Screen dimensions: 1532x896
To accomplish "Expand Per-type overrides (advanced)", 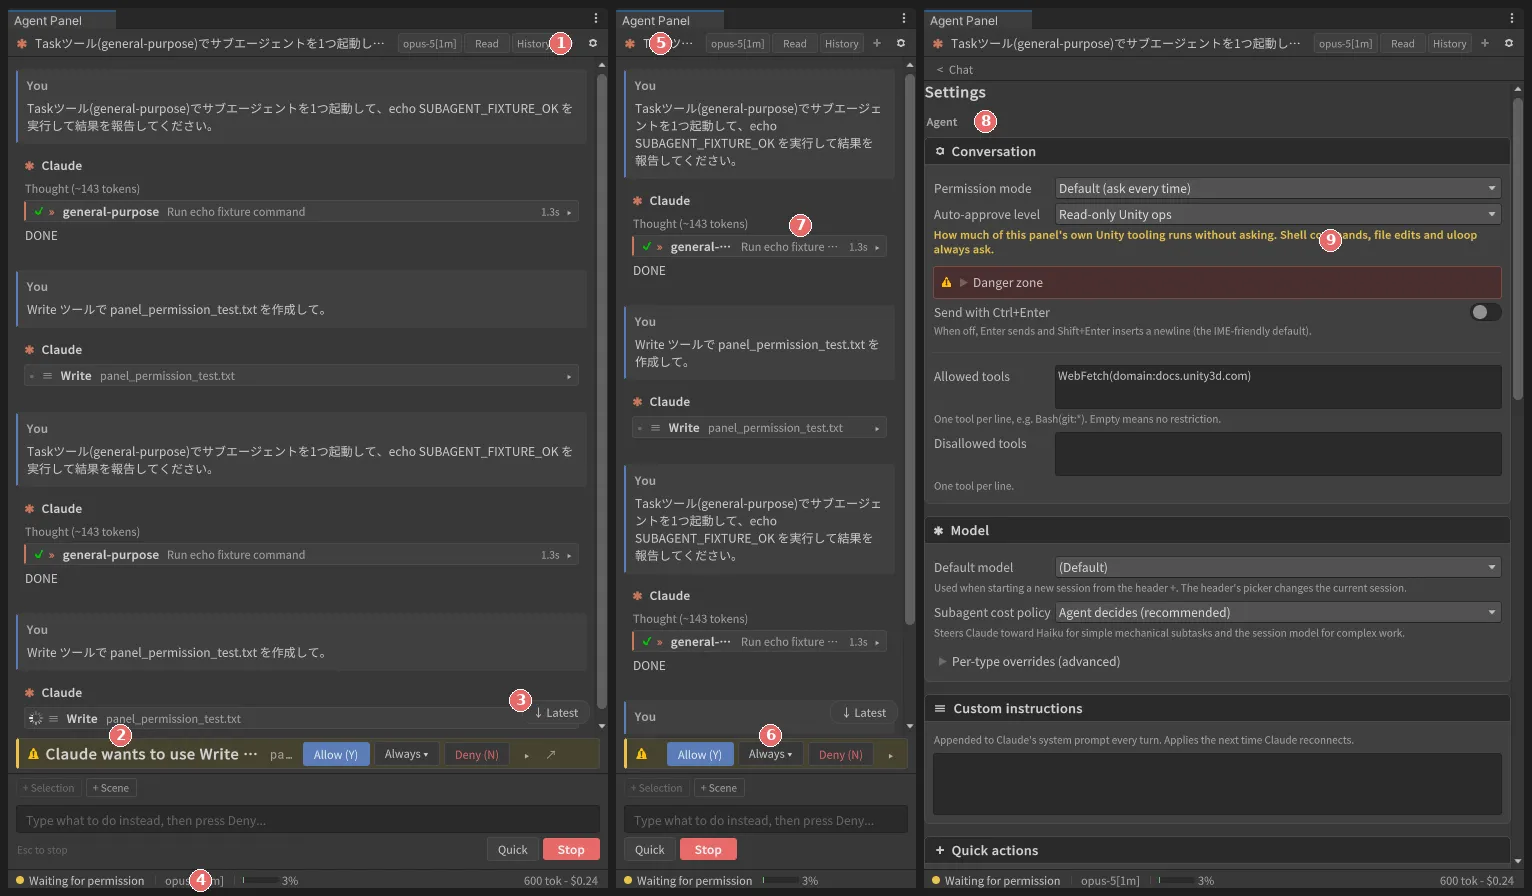I will [1028, 661].
